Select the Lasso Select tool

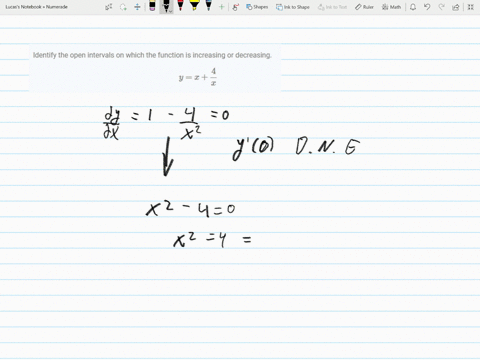(x=123, y=7)
